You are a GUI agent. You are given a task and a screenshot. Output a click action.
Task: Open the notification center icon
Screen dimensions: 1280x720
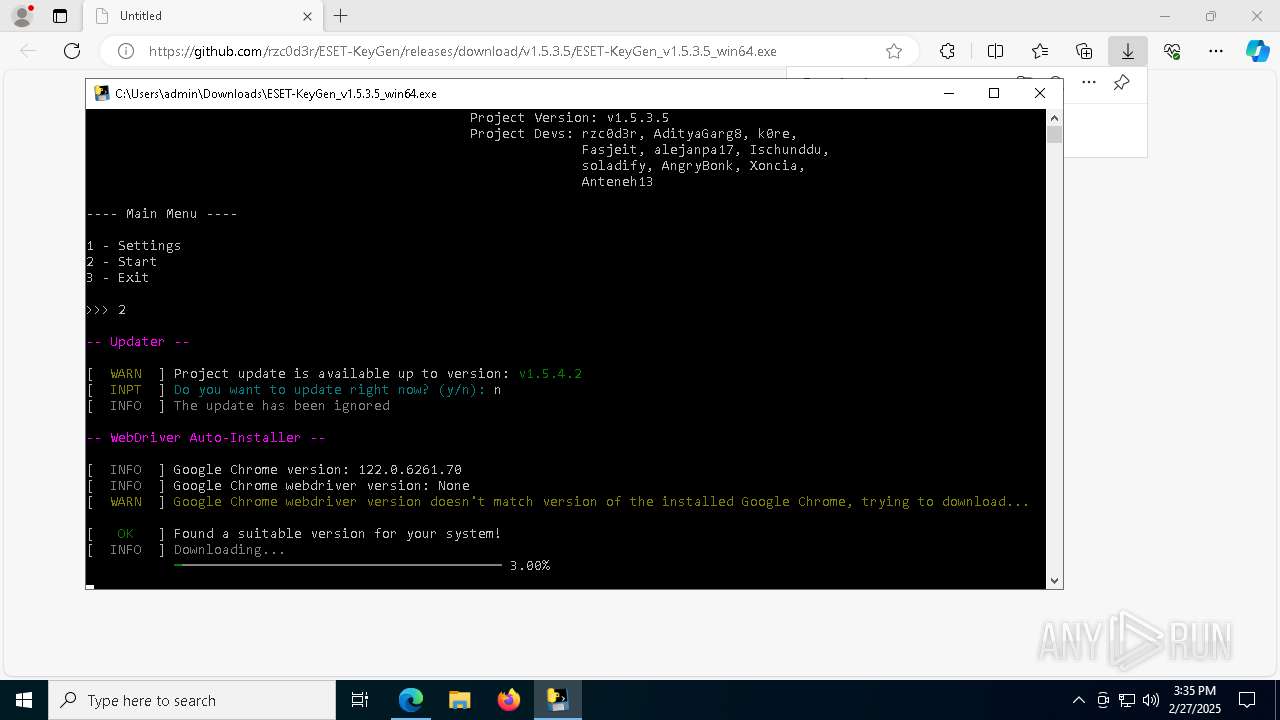click(x=1247, y=700)
